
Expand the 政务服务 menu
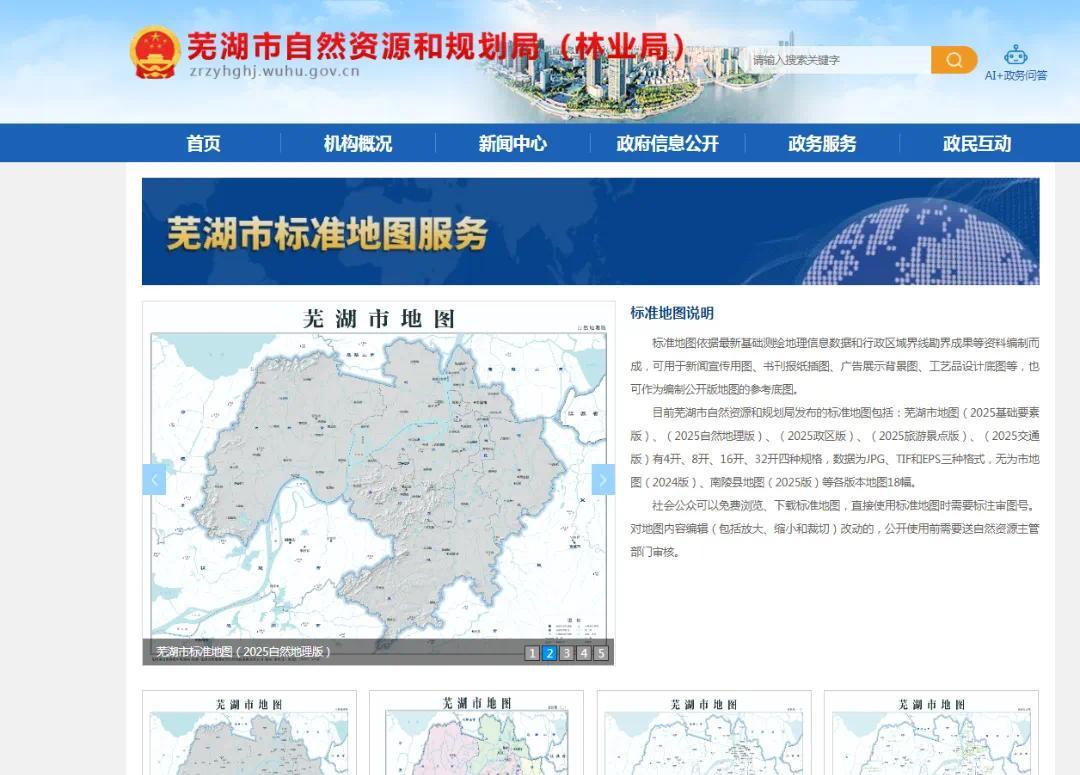[x=823, y=143]
